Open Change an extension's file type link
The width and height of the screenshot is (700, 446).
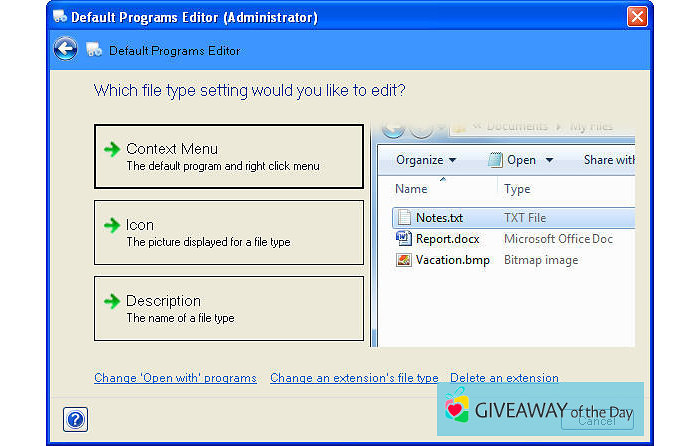coord(354,378)
